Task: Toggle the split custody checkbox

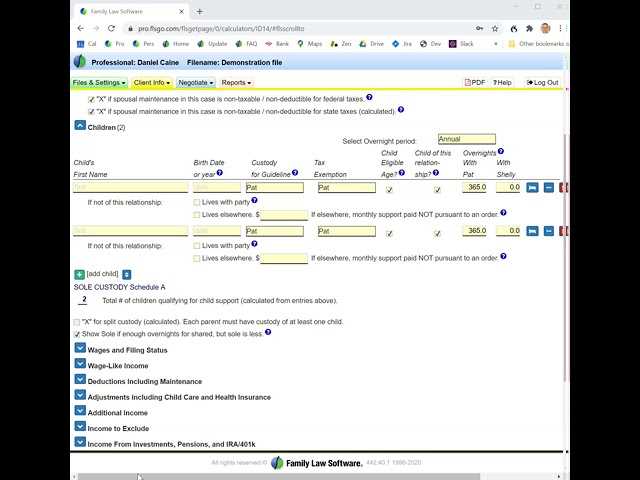Action: (x=77, y=322)
